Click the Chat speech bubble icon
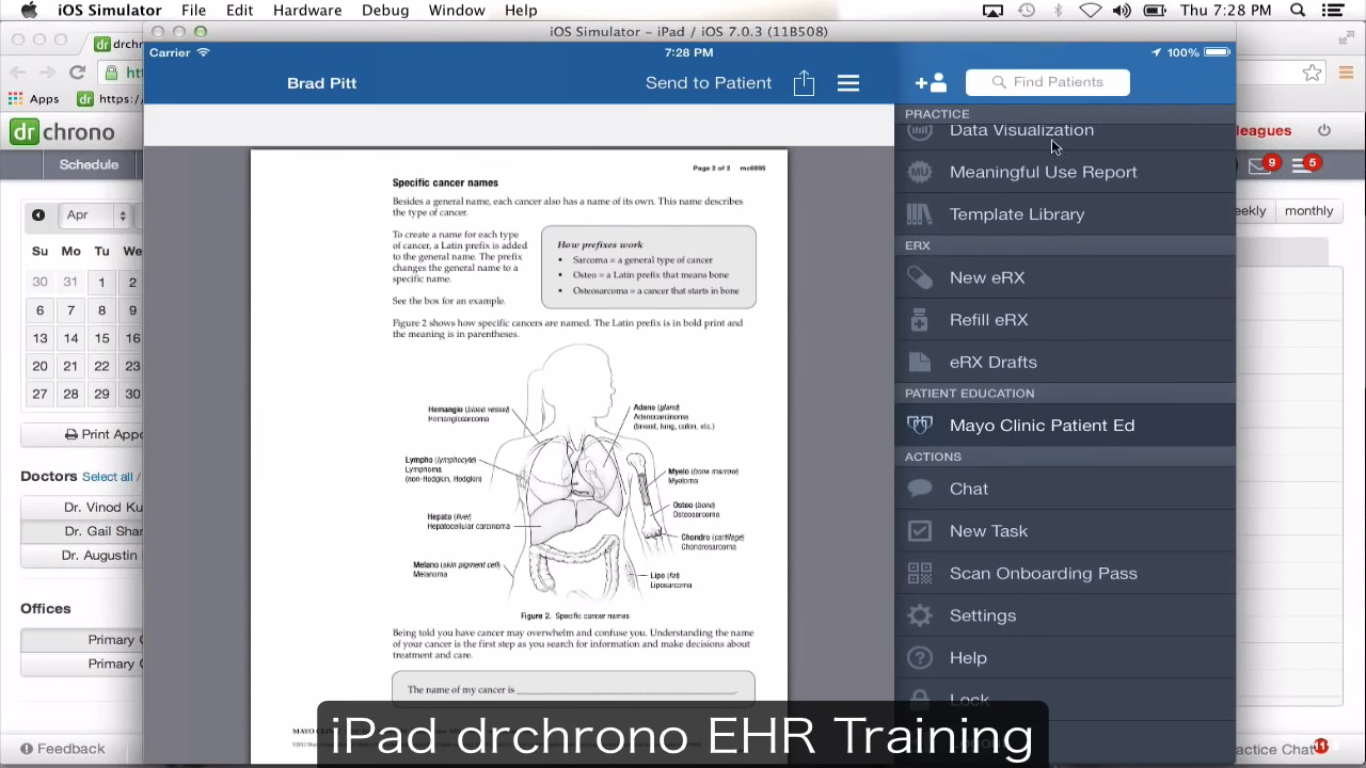The height and width of the screenshot is (768, 1366). (x=919, y=489)
